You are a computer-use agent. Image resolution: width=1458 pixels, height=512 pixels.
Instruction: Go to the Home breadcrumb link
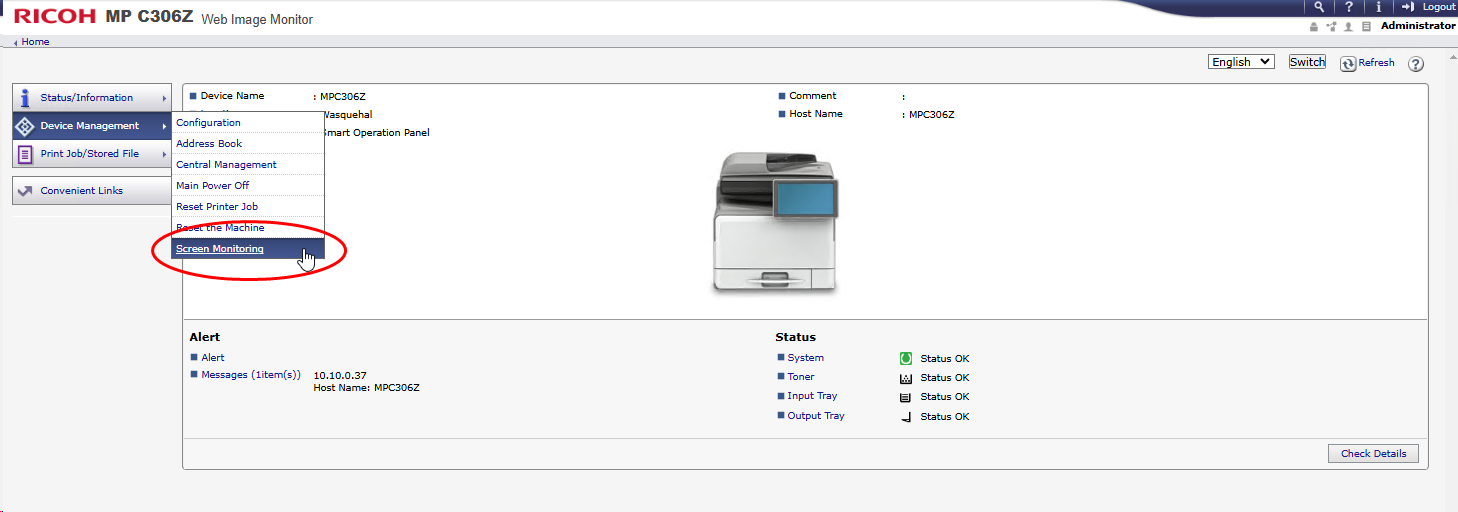click(35, 42)
